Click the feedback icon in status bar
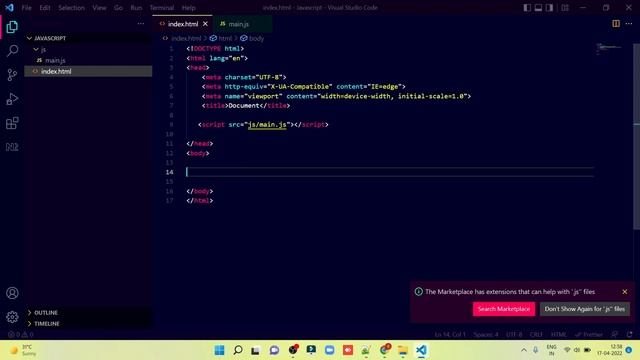Image resolution: width=640 pixels, height=360 pixels. point(615,335)
